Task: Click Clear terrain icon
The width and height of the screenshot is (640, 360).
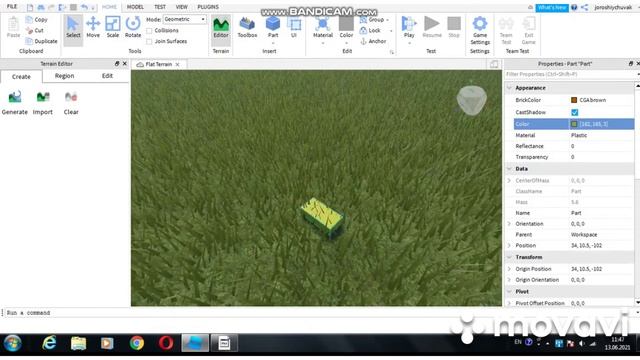Action: 71,97
